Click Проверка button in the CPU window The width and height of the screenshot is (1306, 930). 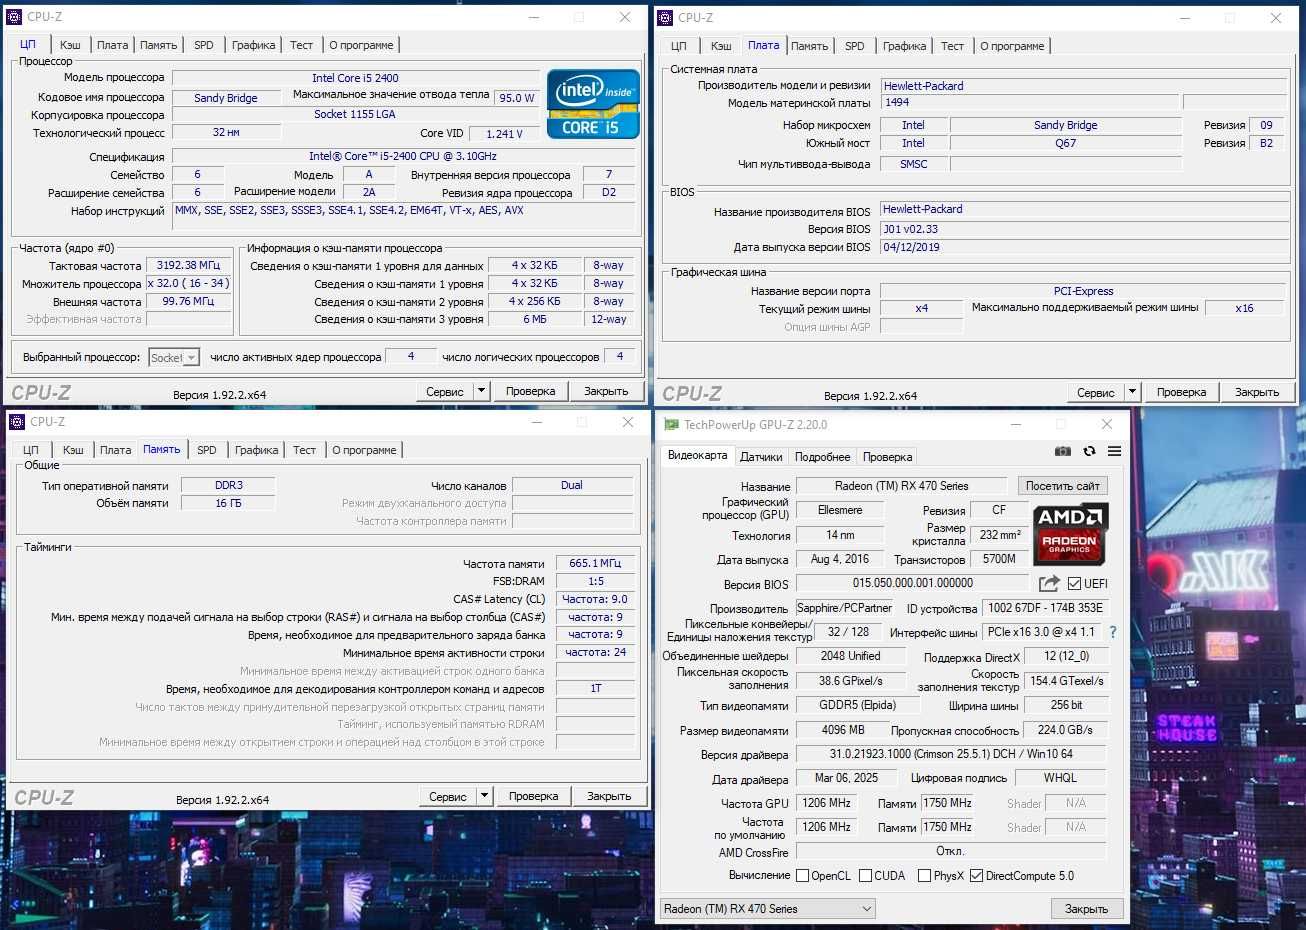[530, 391]
